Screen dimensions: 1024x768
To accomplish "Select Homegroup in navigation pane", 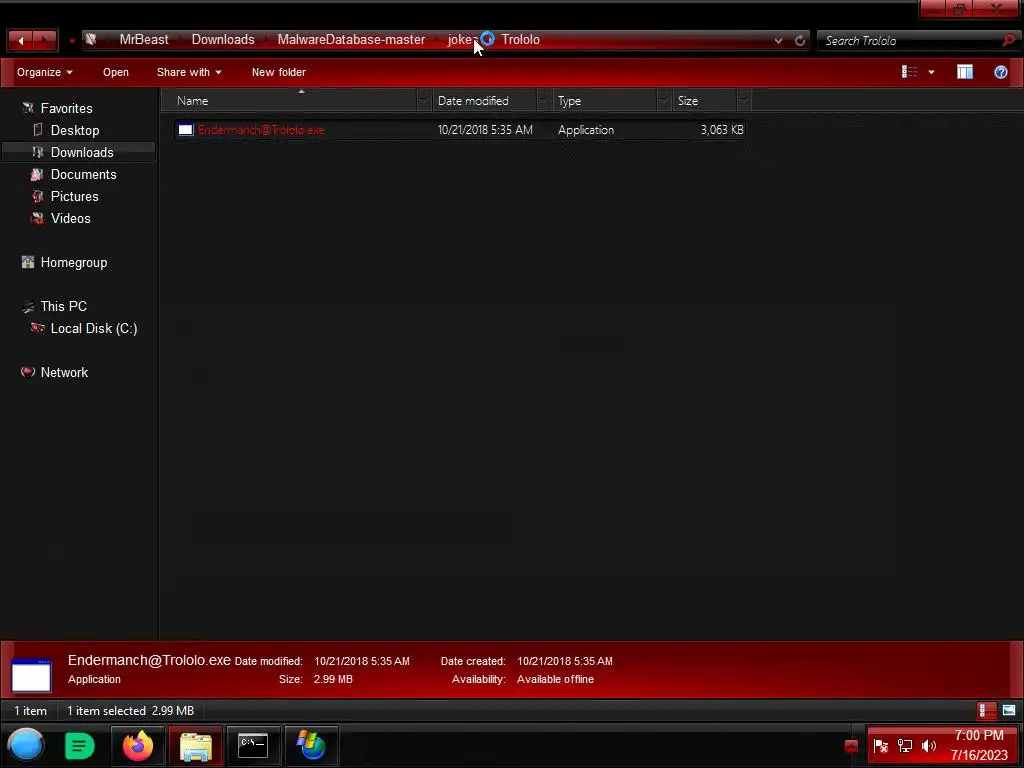I will tap(74, 263).
